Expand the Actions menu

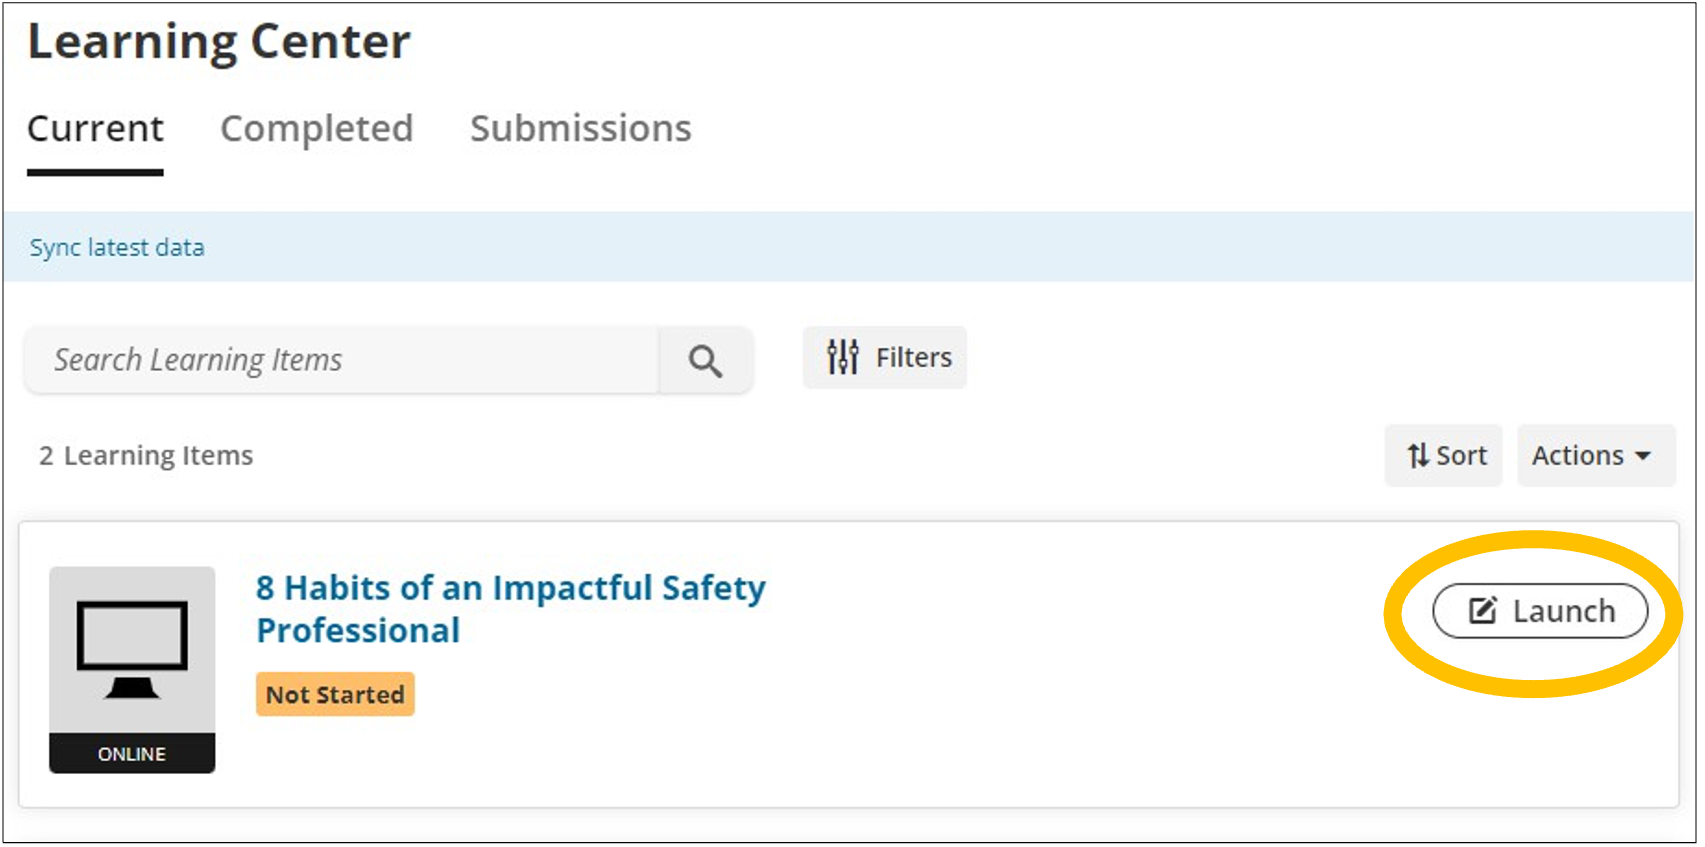[1594, 456]
